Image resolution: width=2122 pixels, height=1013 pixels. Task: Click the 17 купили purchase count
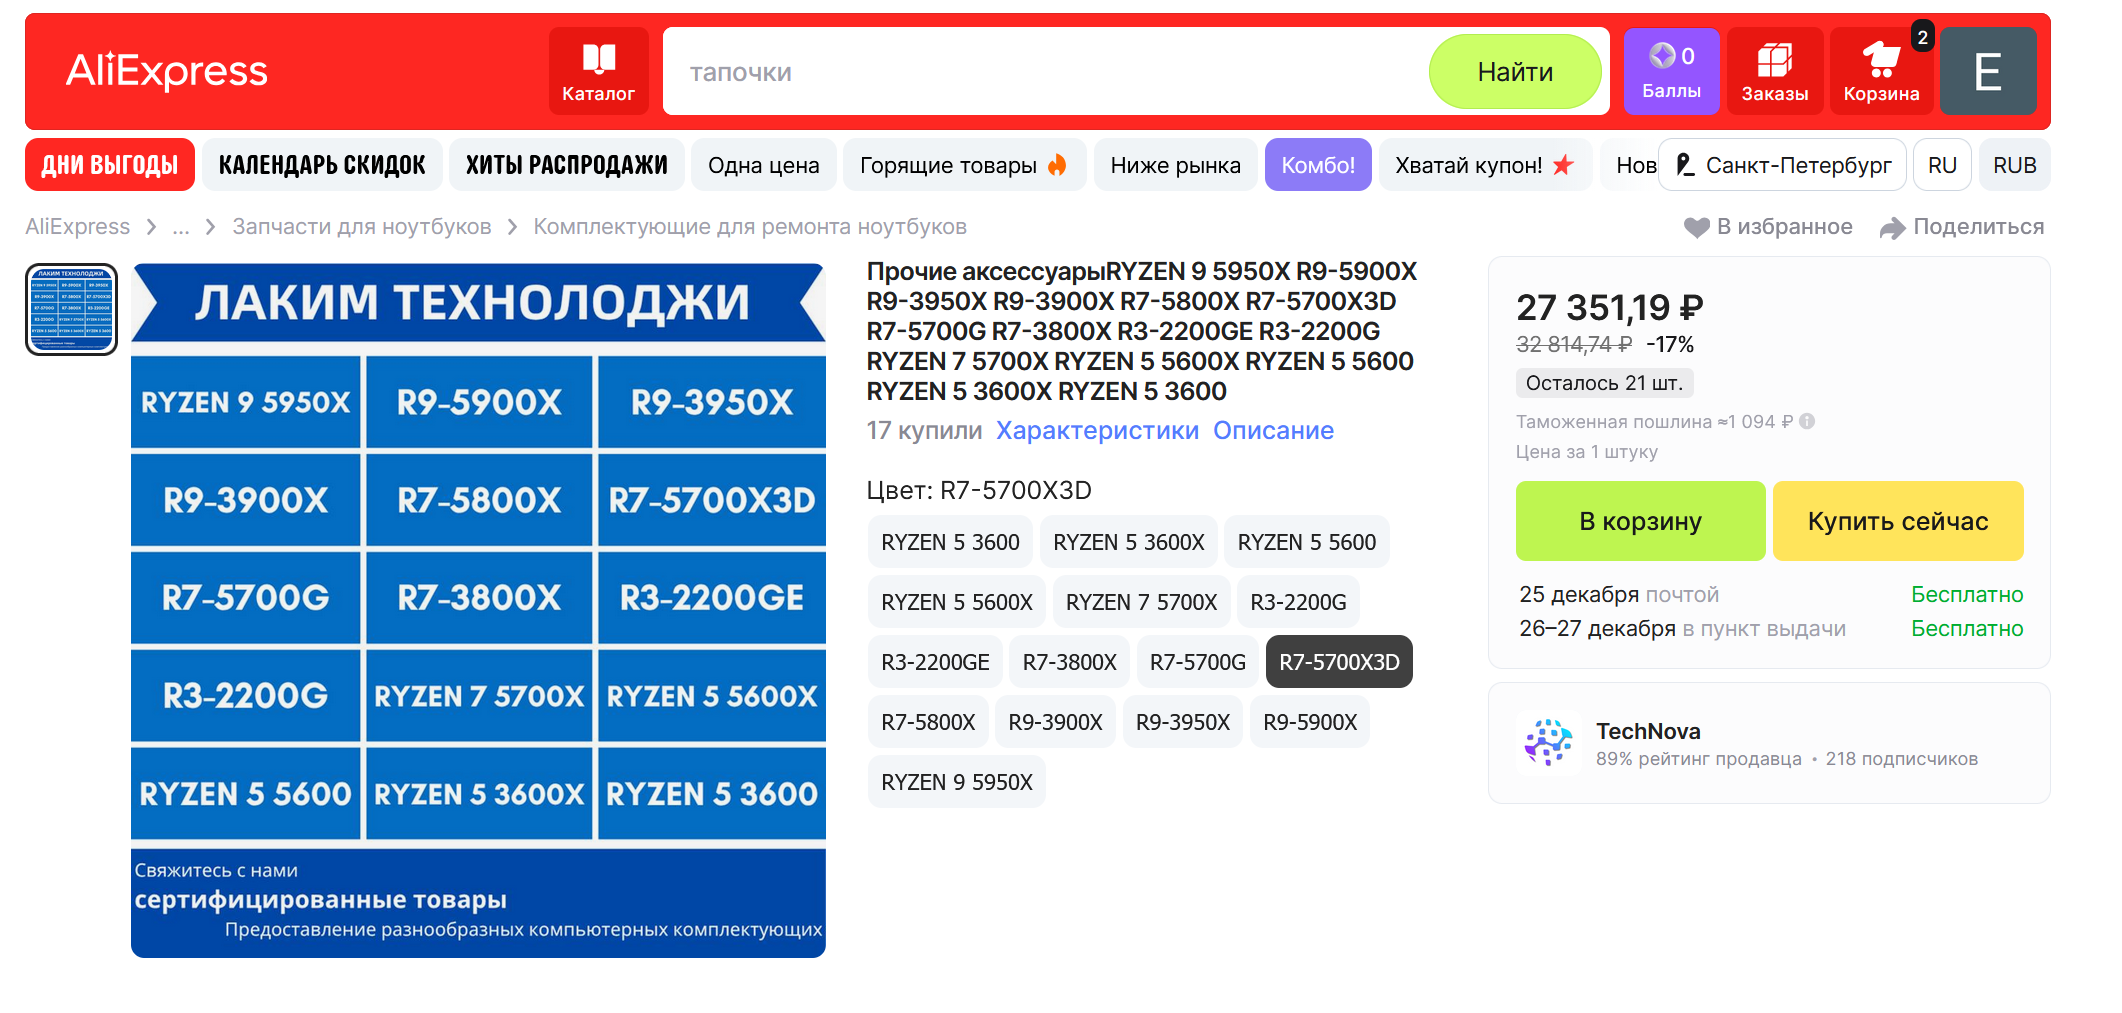tap(924, 431)
